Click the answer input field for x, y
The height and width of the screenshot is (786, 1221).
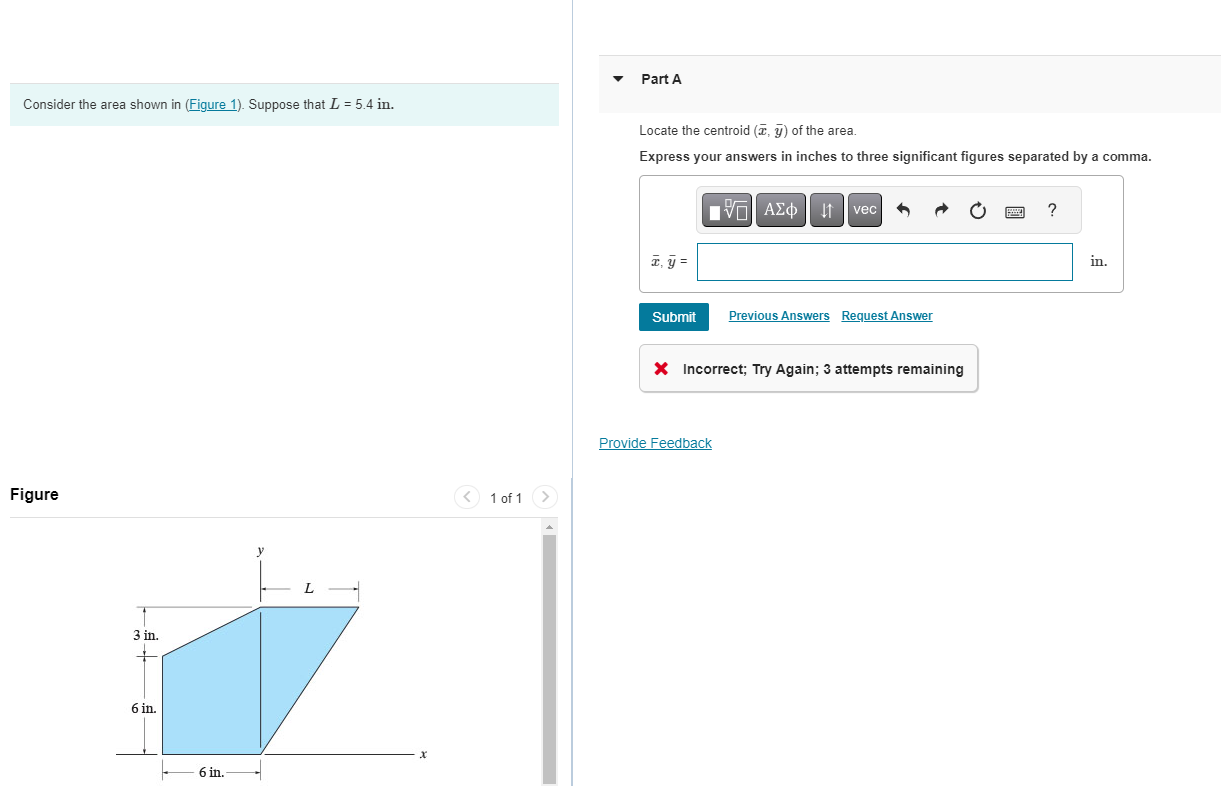(884, 261)
